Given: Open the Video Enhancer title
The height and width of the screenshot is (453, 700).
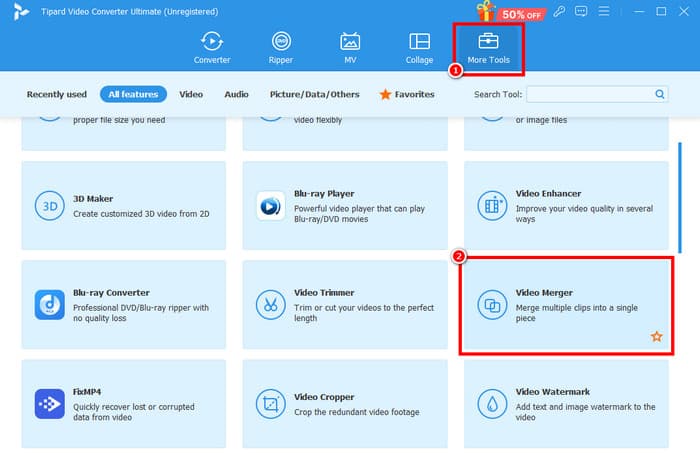Looking at the screenshot, I should point(548,194).
